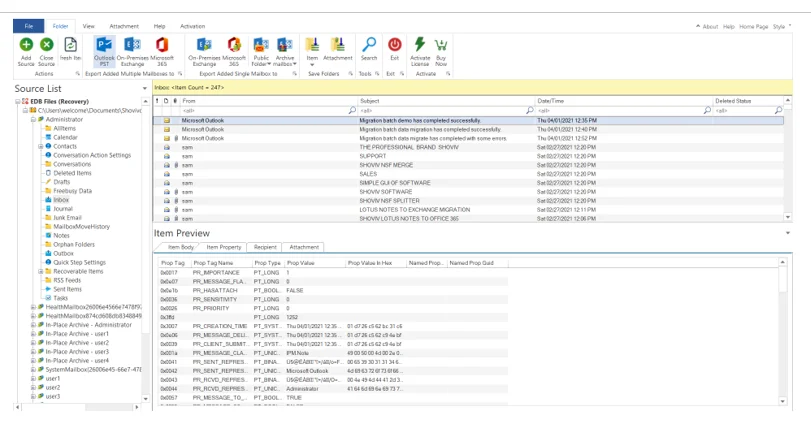Click the Add Source icon
This screenshot has width=811, height=434.
coord(26,45)
